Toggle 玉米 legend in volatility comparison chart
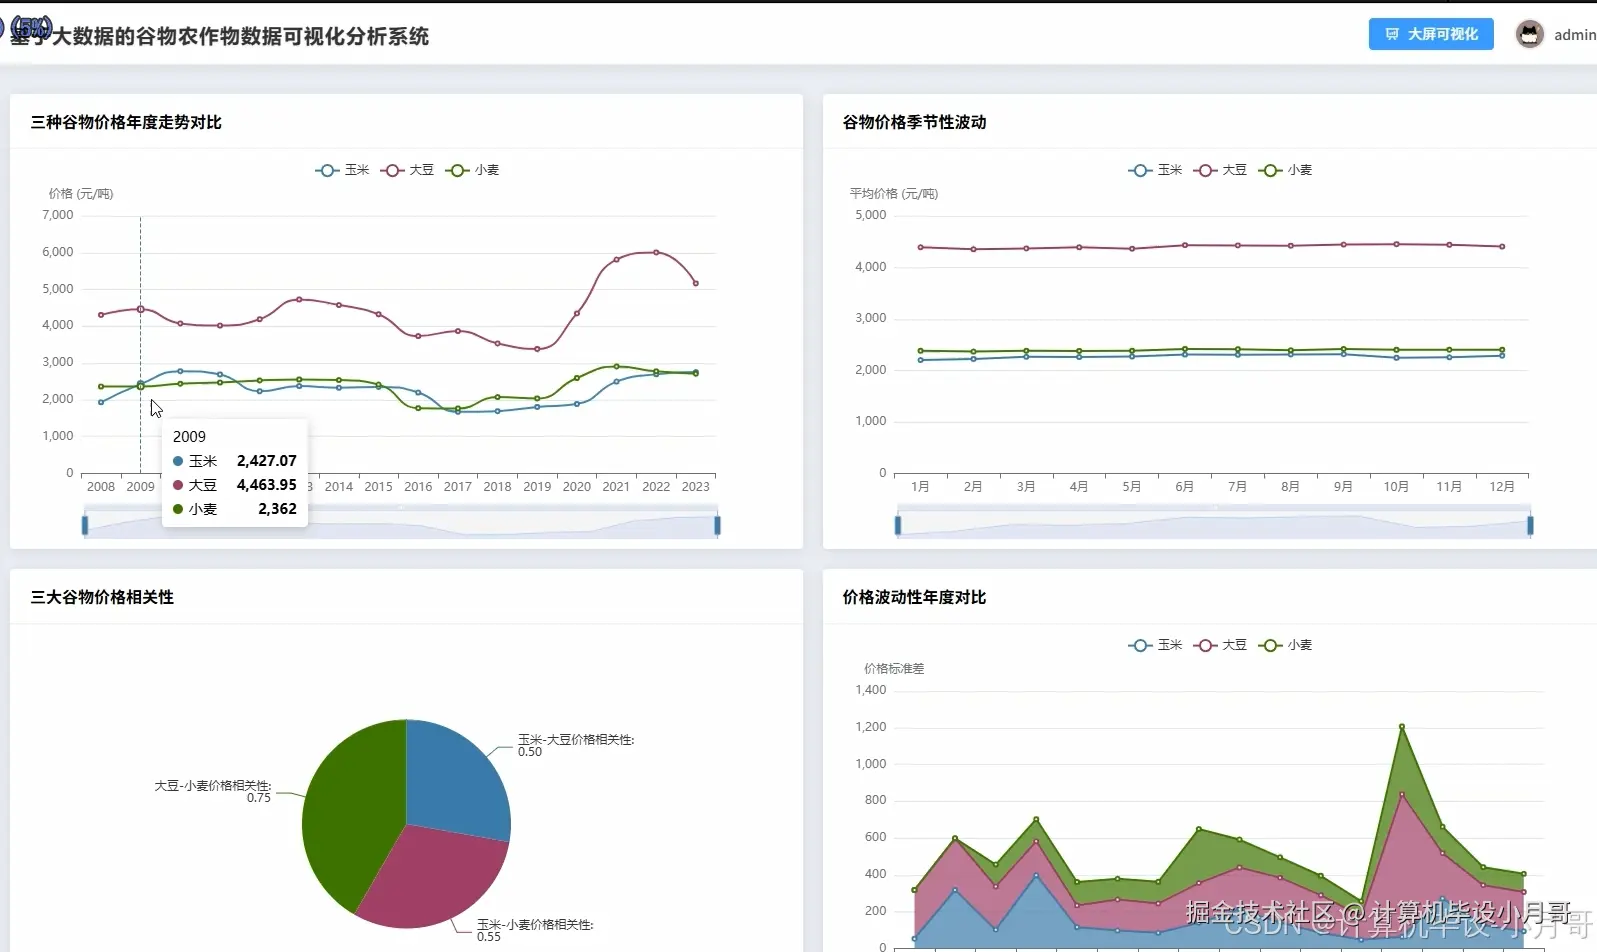Image resolution: width=1597 pixels, height=952 pixels. [x=1155, y=645]
